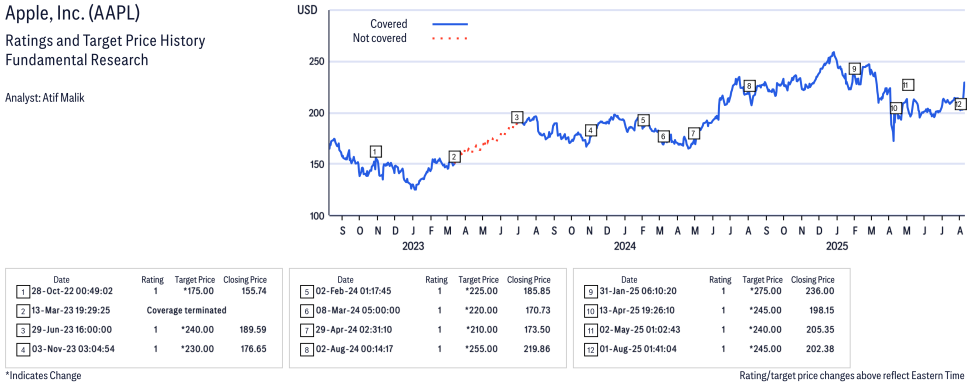Click the target price '*240.00' for 29-Jun-23
The width and height of the screenshot is (975, 382).
click(x=200, y=330)
